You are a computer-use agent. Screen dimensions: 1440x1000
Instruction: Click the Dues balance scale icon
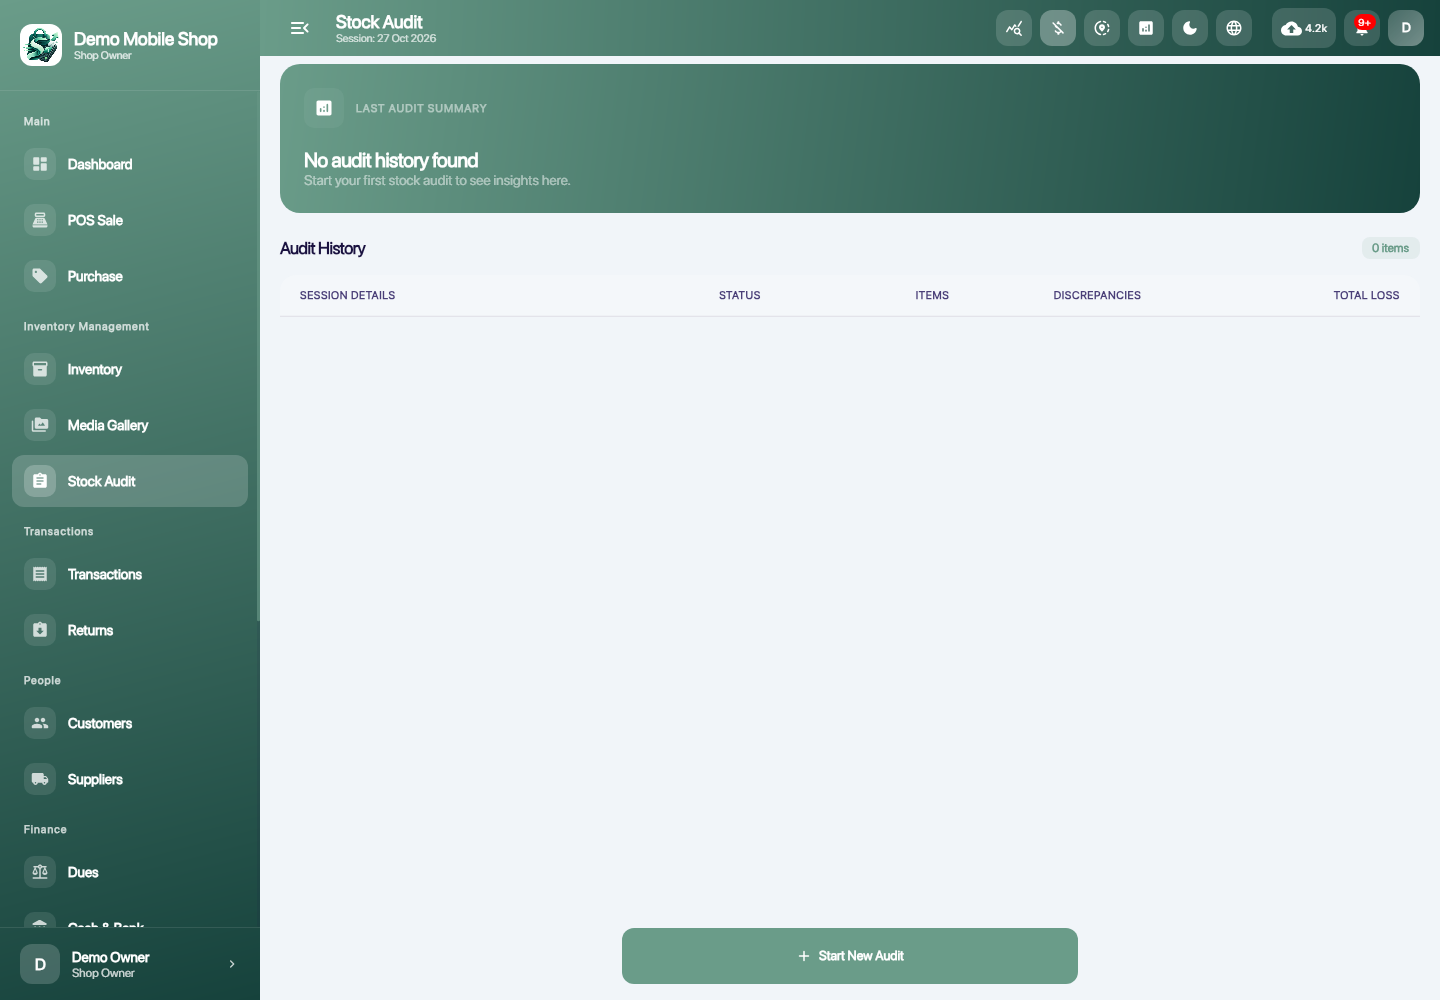(x=40, y=872)
